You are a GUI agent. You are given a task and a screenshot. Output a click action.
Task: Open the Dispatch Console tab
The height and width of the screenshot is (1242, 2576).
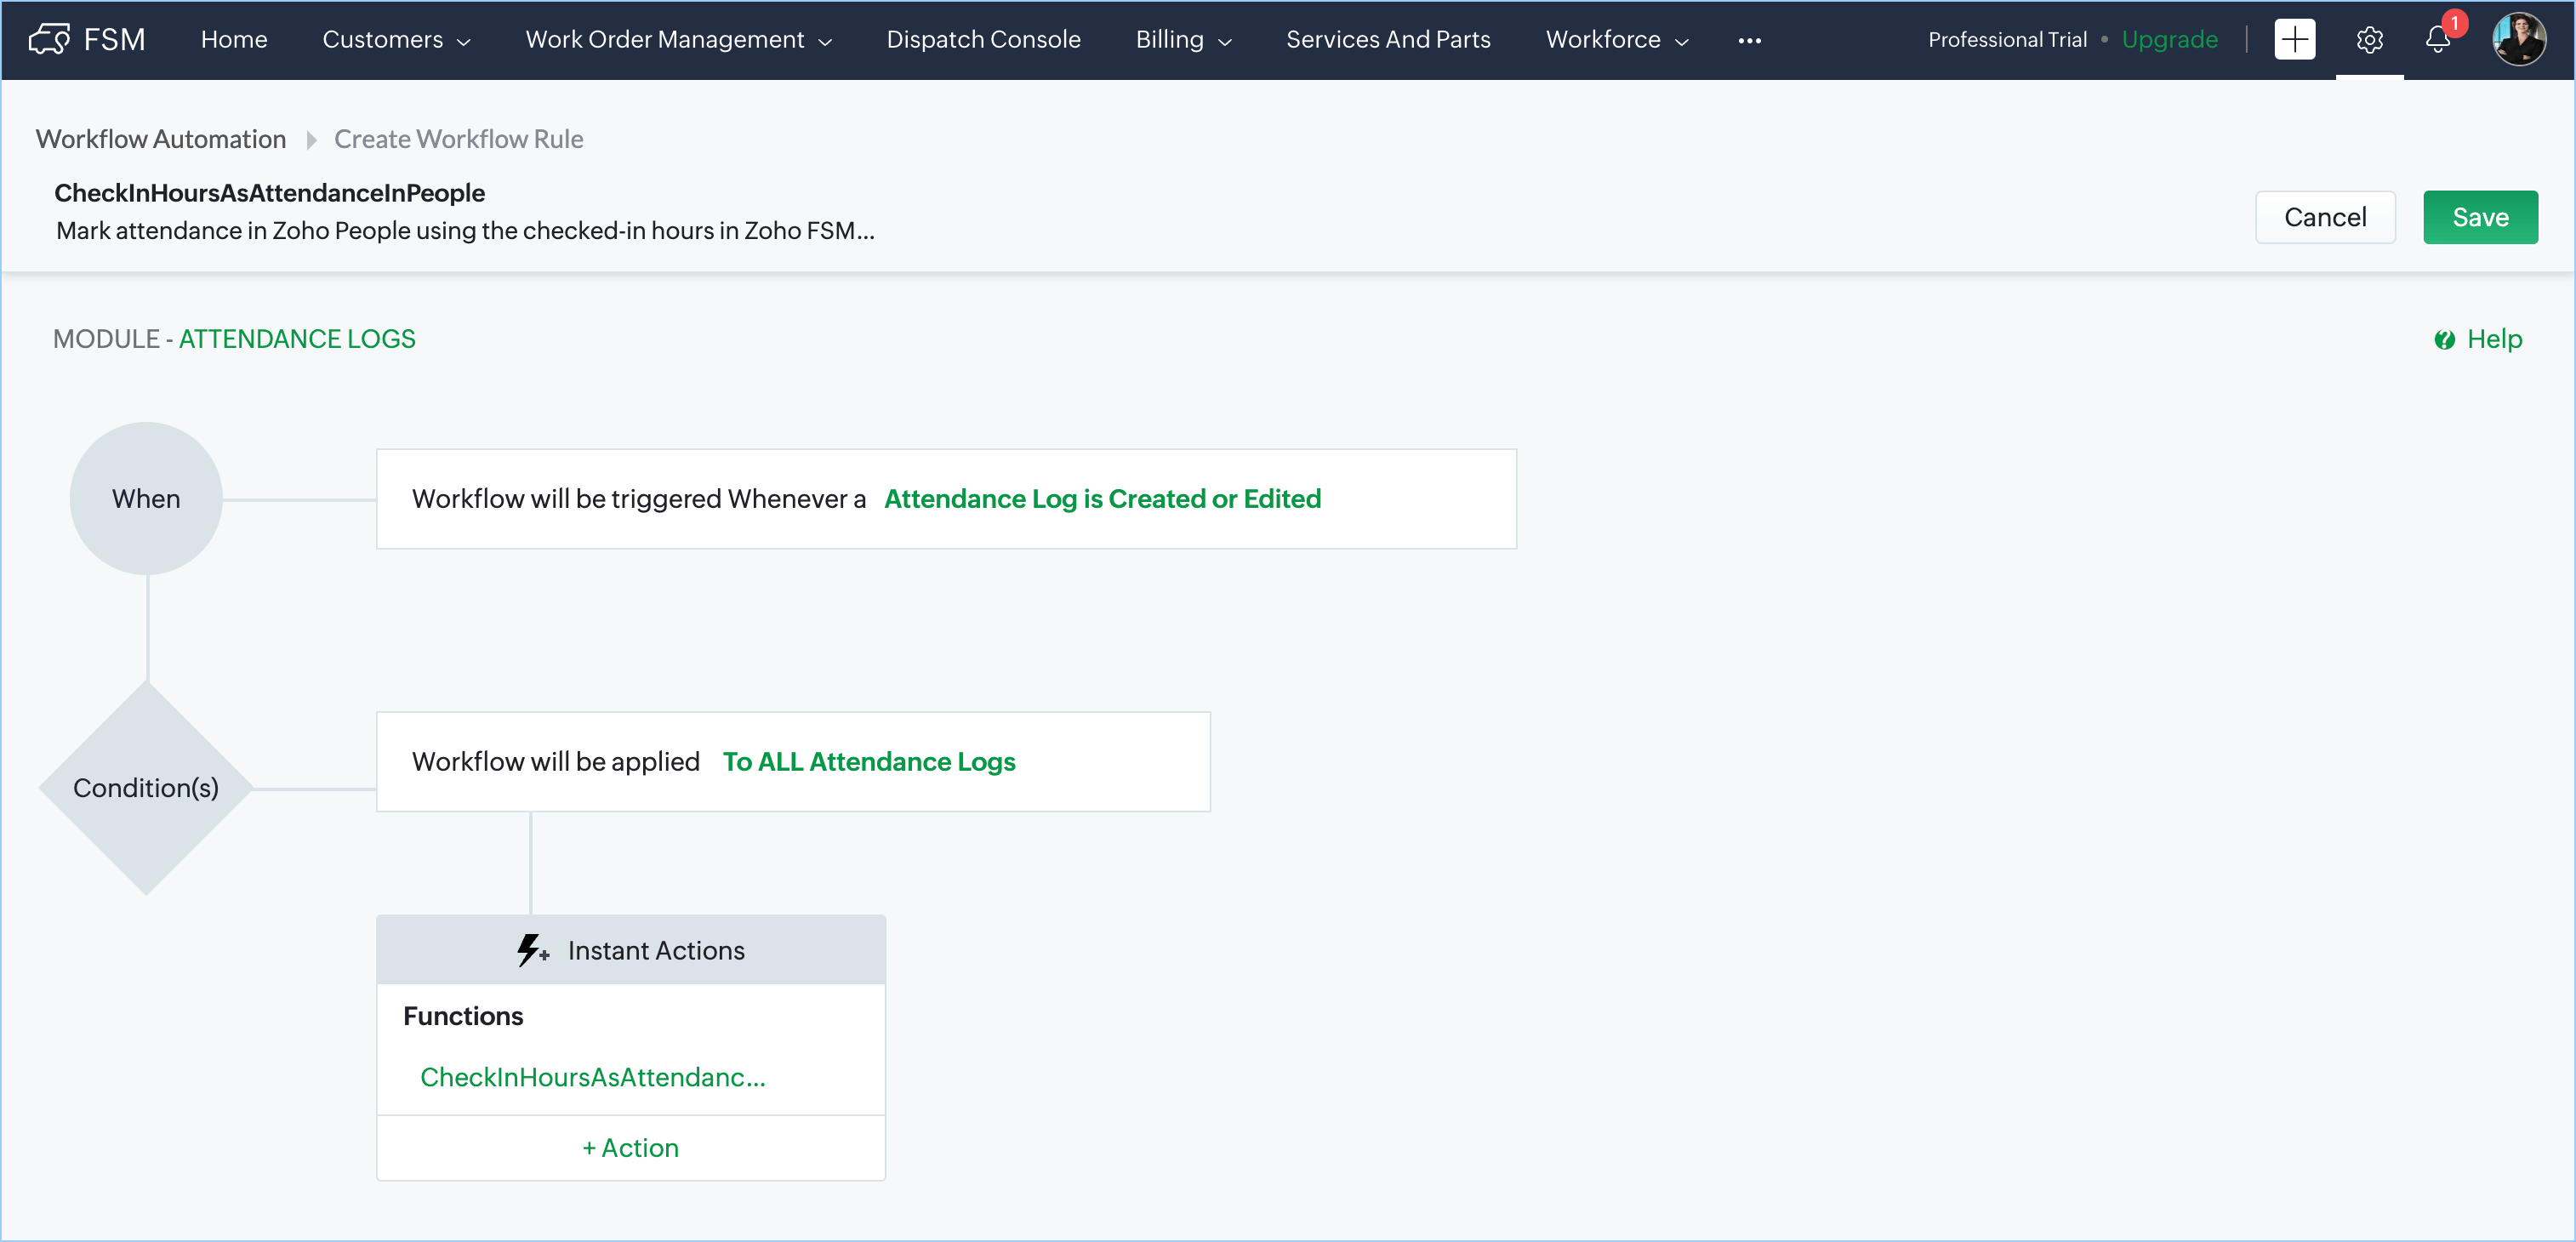(x=983, y=39)
